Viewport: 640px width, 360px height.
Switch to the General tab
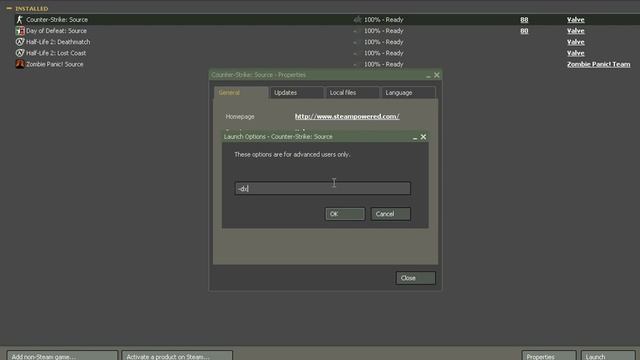[x=241, y=93]
